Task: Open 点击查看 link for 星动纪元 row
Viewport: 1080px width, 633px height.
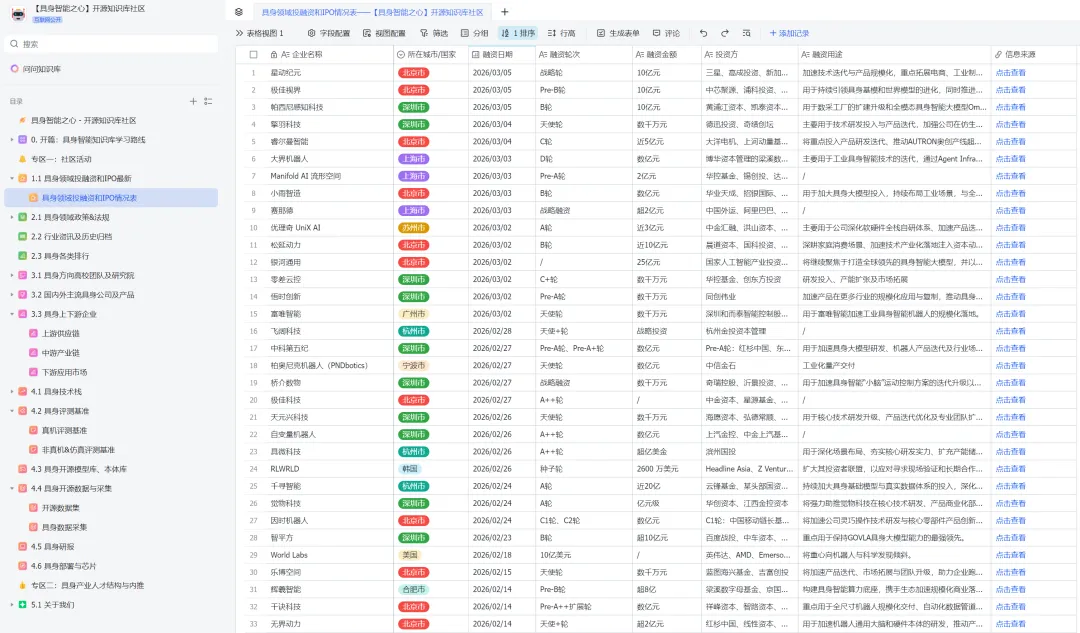Action: pos(1010,72)
